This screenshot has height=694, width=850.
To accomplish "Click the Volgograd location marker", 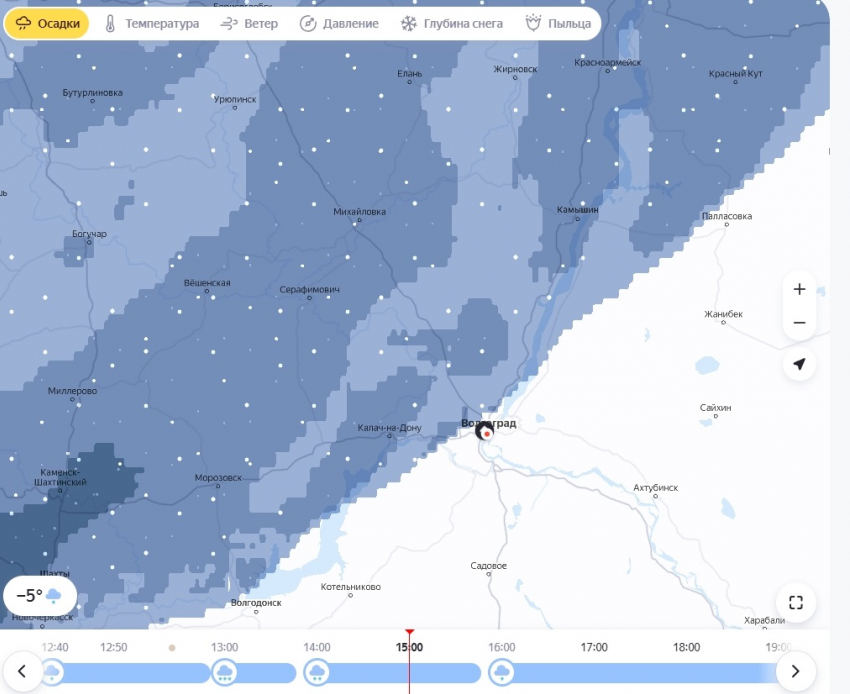I will click(485, 433).
